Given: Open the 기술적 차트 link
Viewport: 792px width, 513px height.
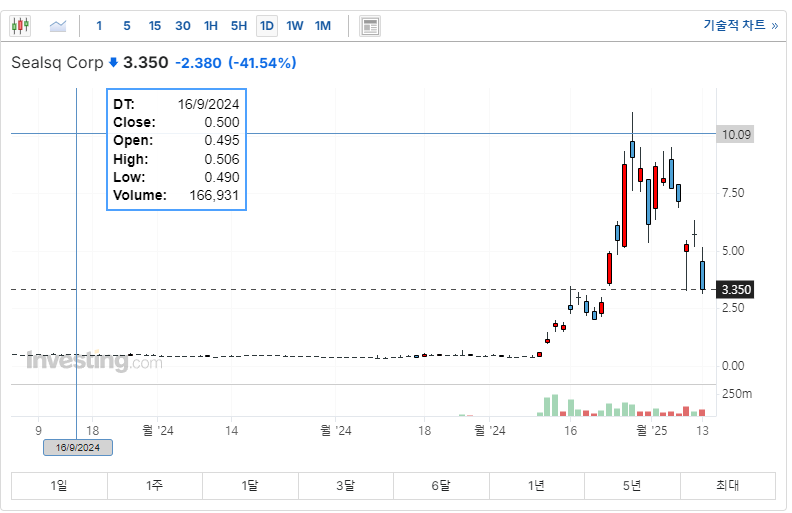Looking at the screenshot, I should (x=740, y=25).
